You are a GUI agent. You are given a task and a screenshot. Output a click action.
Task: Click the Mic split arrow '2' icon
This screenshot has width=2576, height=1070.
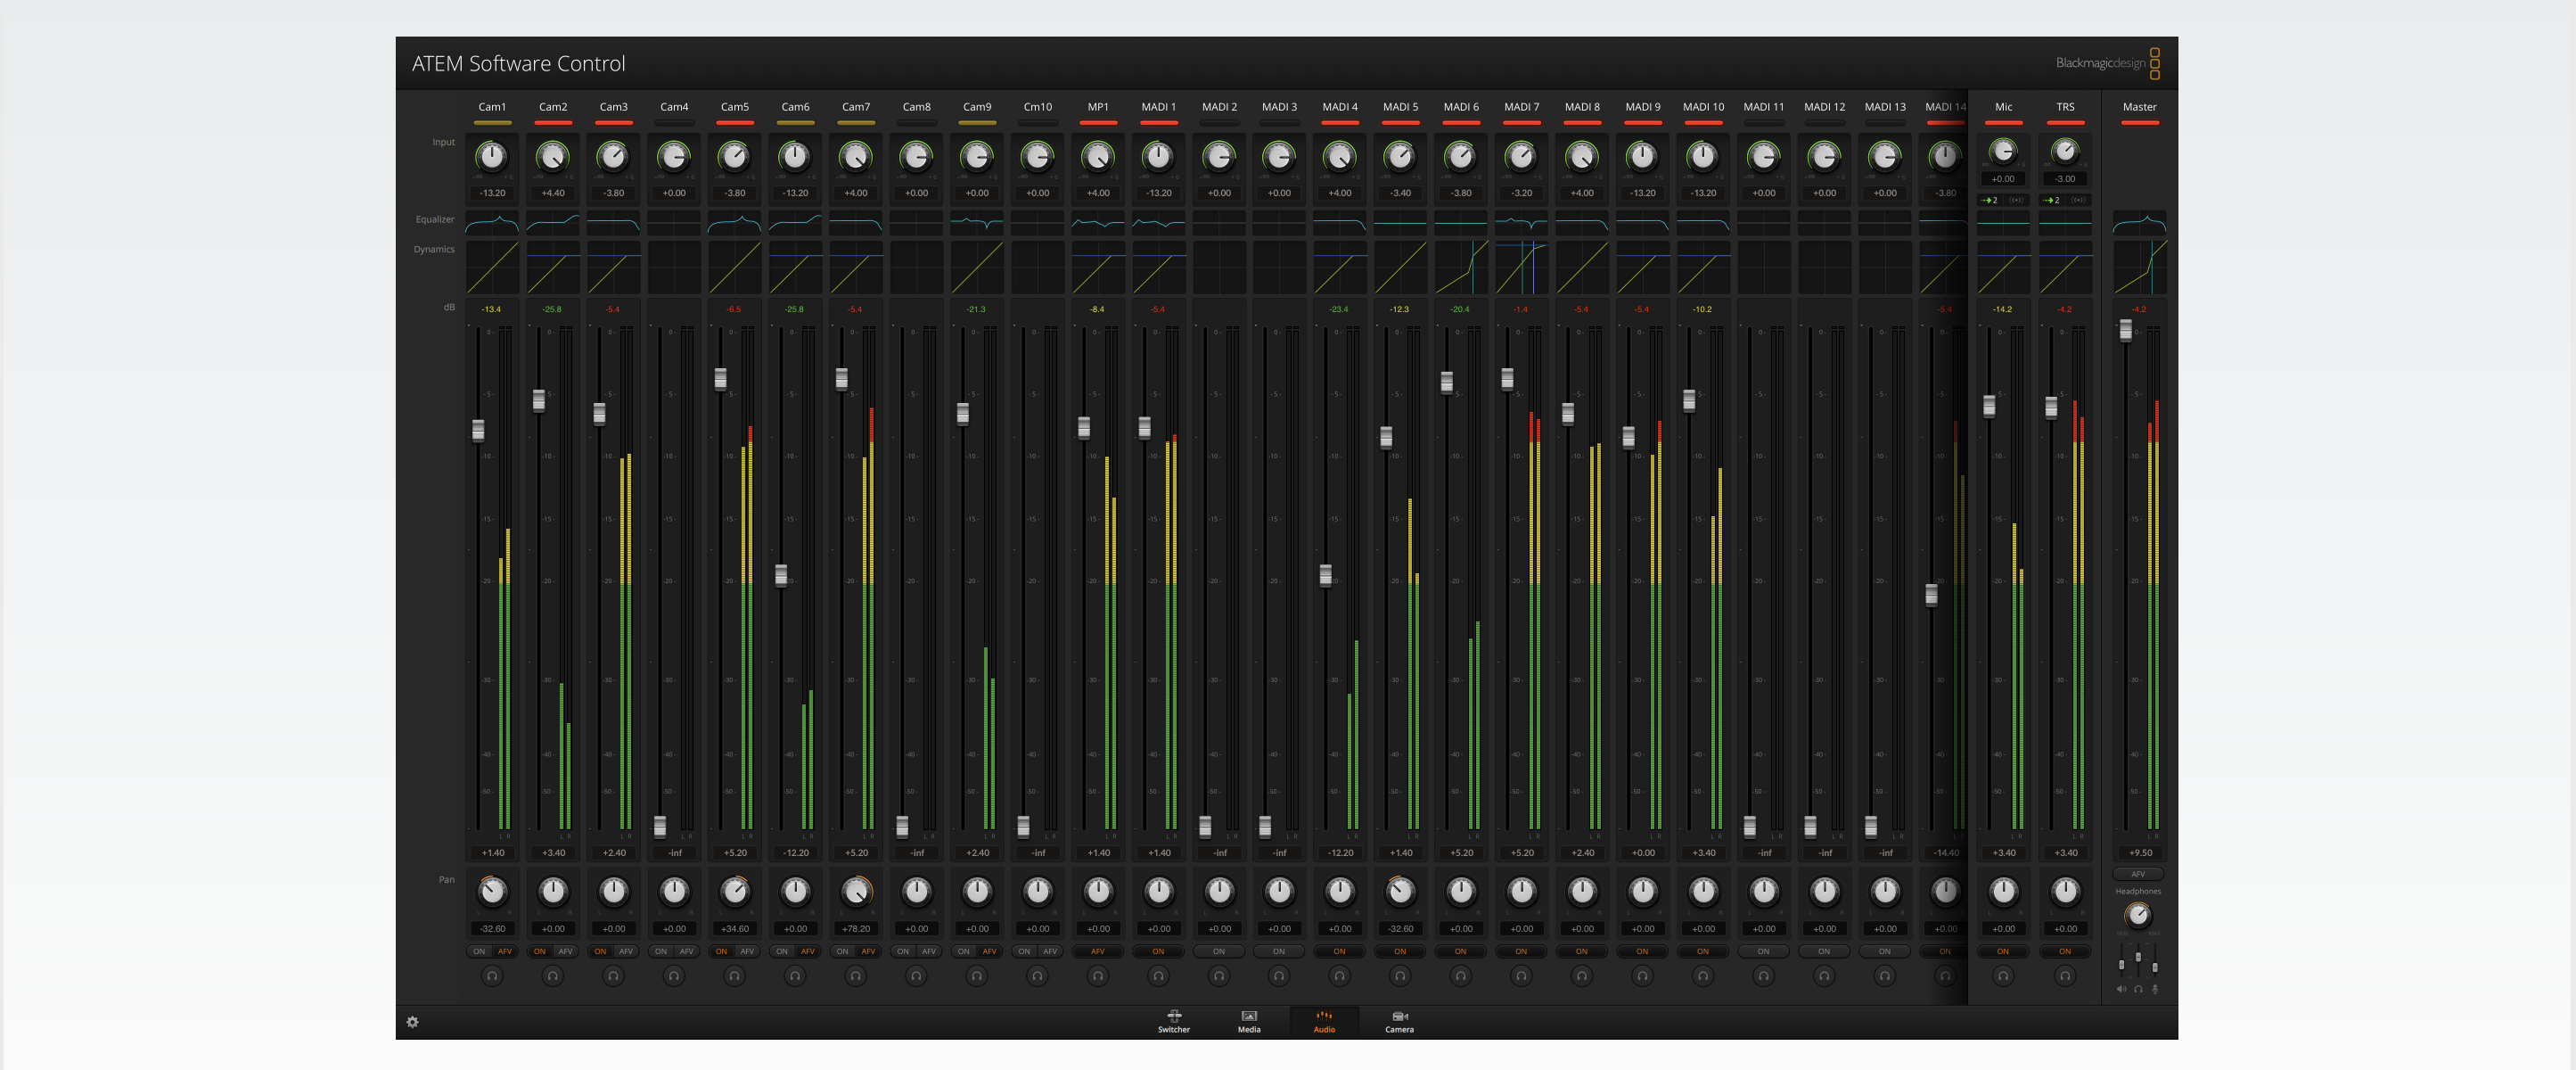coord(1990,200)
